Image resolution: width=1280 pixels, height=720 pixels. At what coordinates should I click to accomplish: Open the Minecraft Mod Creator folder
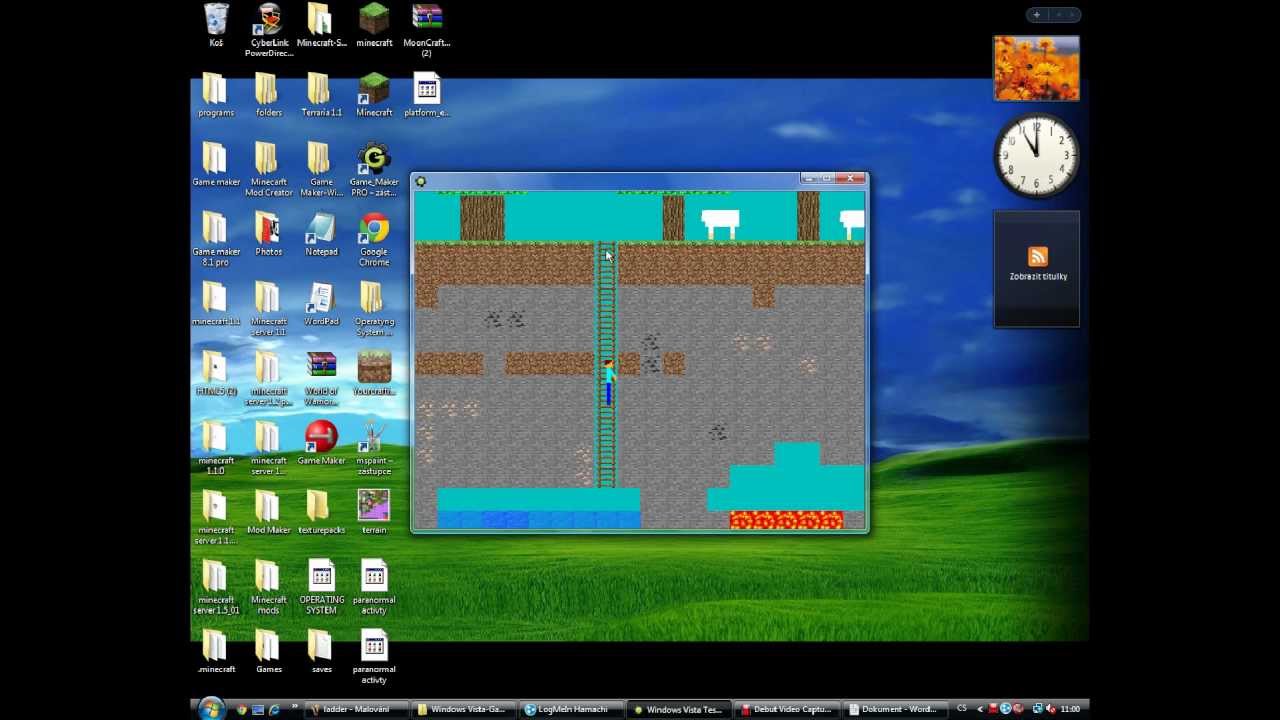click(x=268, y=169)
